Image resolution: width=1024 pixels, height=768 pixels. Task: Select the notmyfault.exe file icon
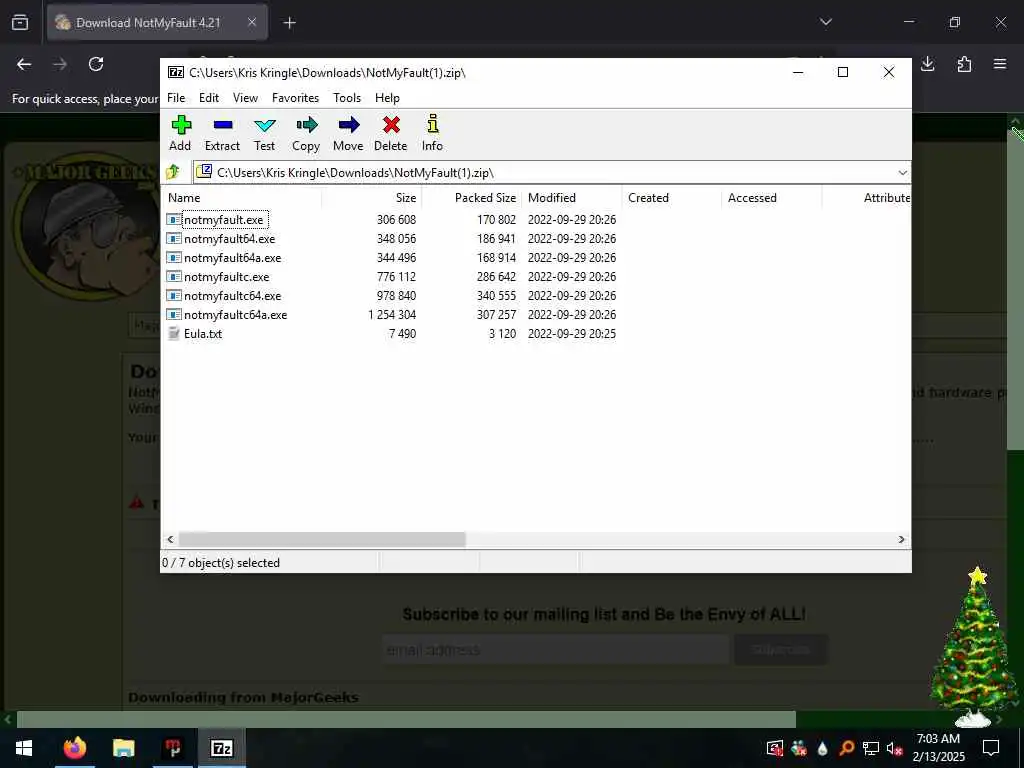click(x=174, y=219)
